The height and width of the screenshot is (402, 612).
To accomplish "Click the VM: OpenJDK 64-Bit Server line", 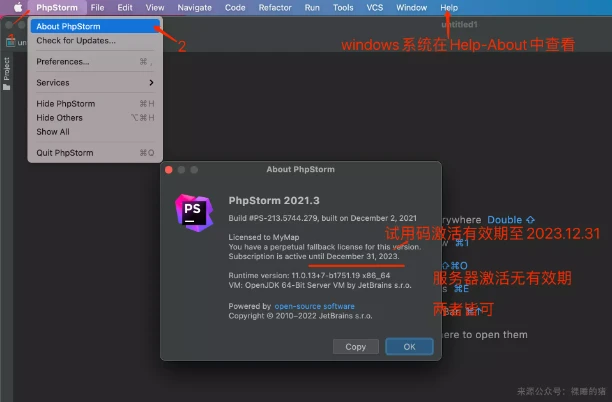I will (x=320, y=285).
